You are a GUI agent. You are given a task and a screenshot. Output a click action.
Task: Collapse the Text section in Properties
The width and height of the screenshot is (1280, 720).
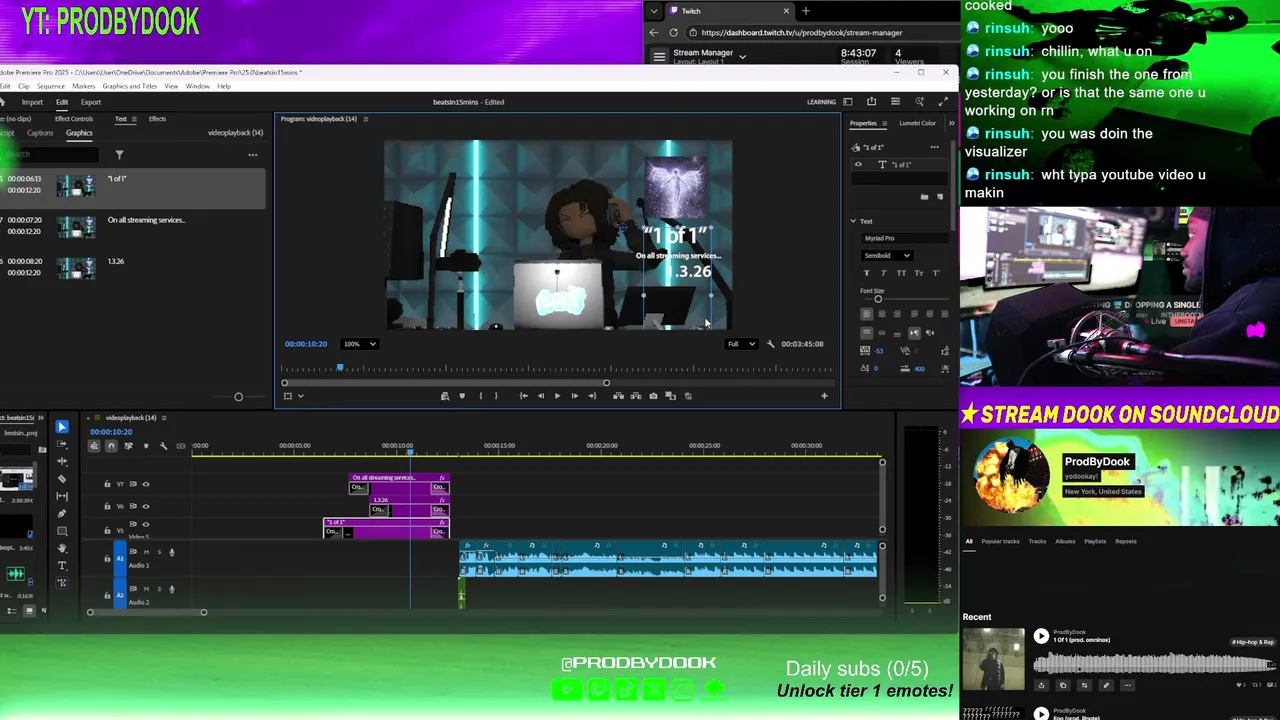(853, 221)
